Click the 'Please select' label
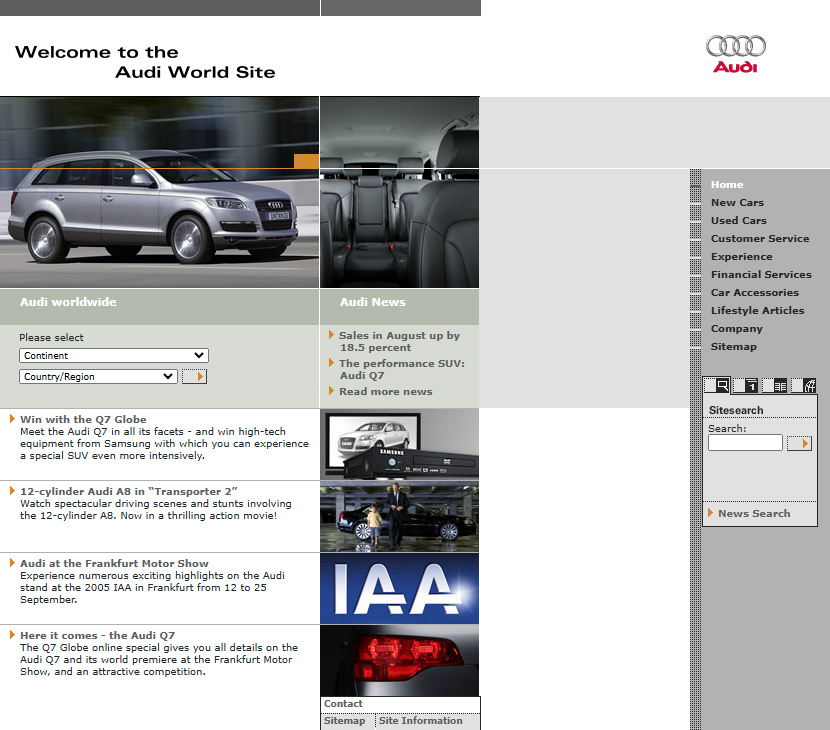The image size is (830, 730). 51,337
